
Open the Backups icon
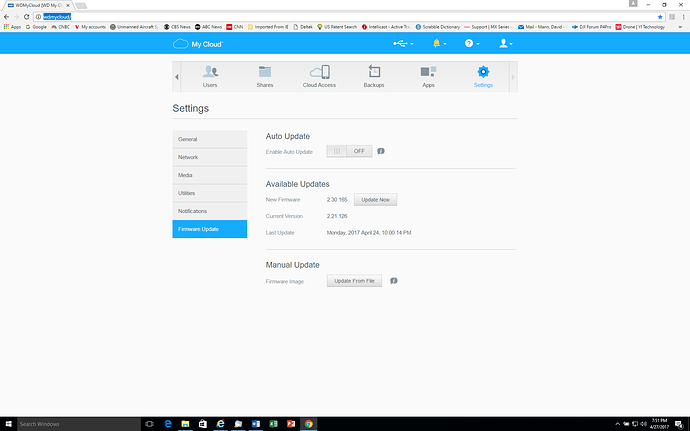pos(374,71)
